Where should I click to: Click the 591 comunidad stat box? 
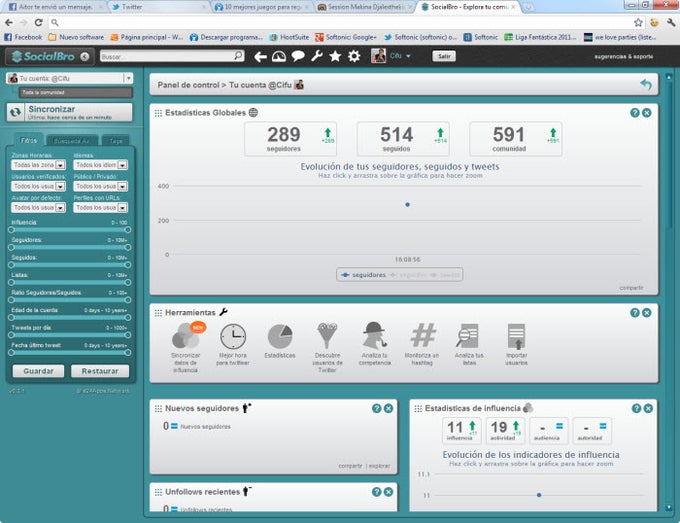pyautogui.click(x=516, y=139)
